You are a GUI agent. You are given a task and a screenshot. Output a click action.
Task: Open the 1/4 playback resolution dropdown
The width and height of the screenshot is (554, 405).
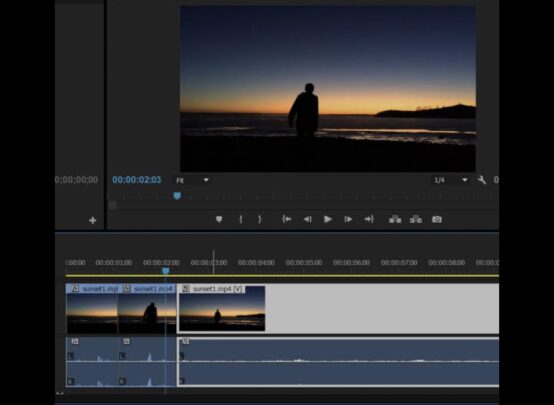pyautogui.click(x=451, y=180)
